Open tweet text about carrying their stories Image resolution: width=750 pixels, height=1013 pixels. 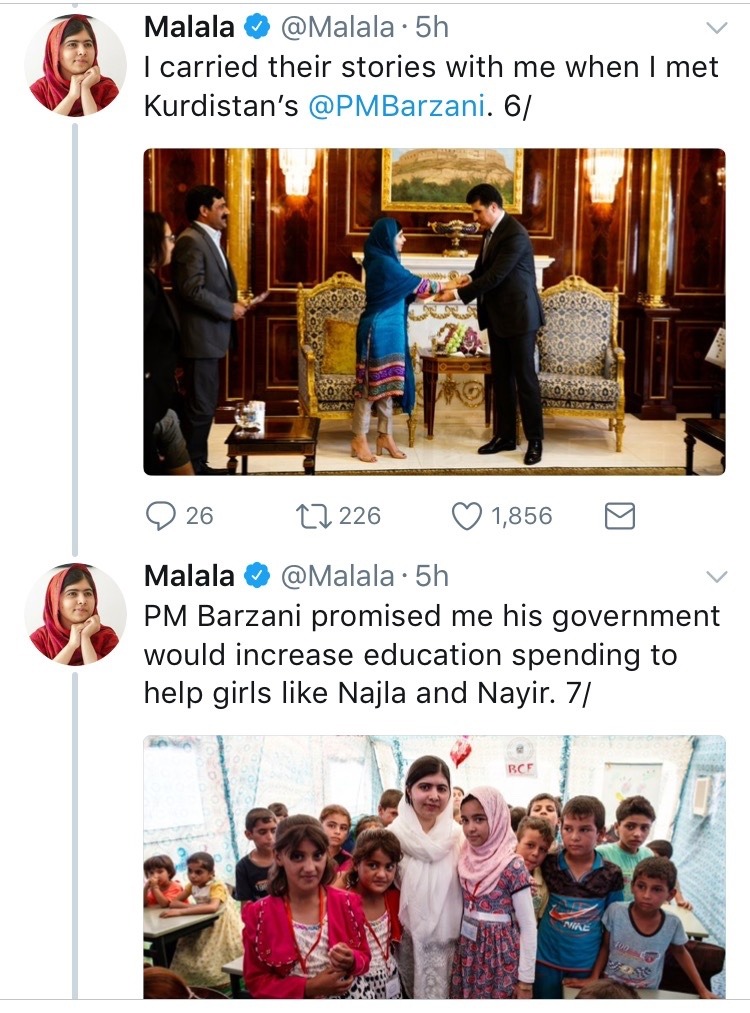pyautogui.click(x=431, y=68)
